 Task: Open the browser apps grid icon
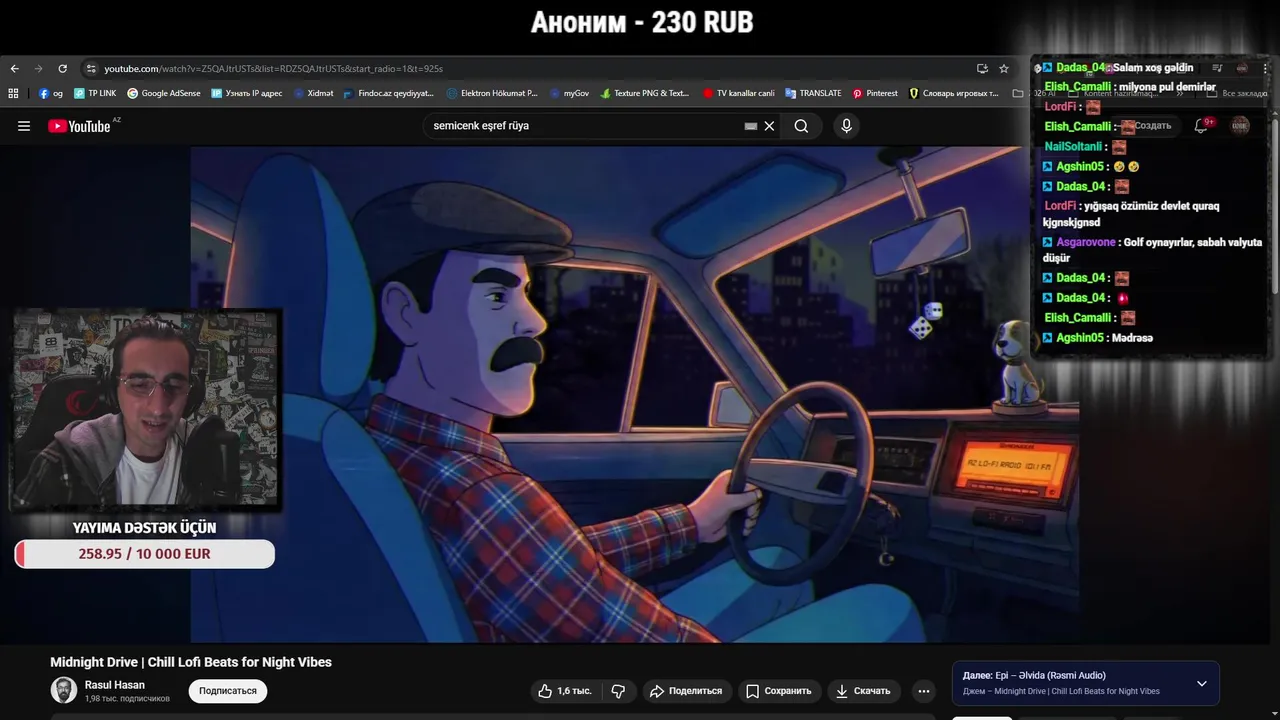[13, 93]
